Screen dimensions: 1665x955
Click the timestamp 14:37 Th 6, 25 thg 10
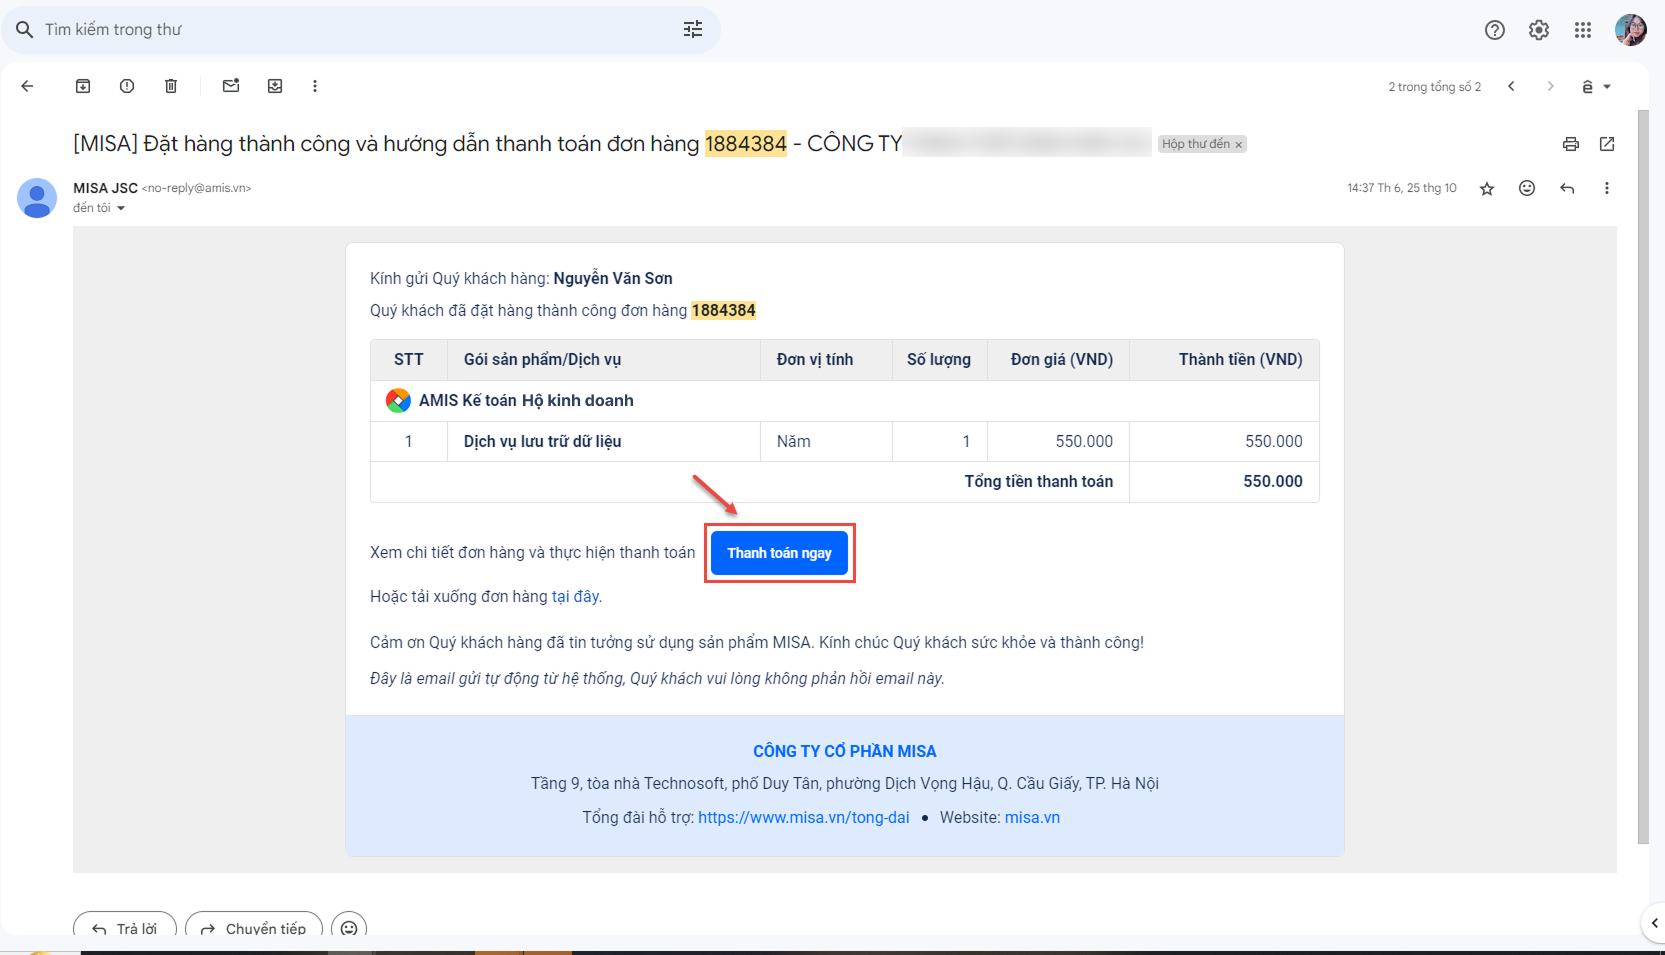[1402, 188]
